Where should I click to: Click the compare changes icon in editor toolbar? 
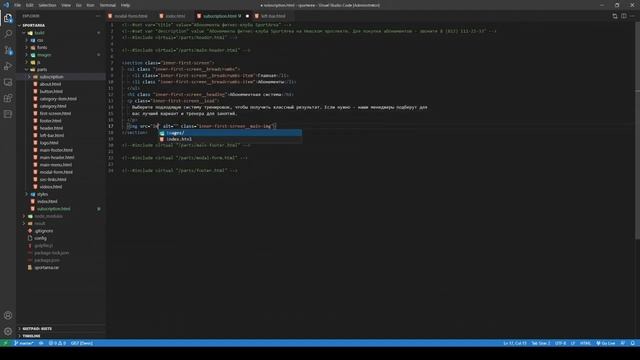click(x=615, y=16)
